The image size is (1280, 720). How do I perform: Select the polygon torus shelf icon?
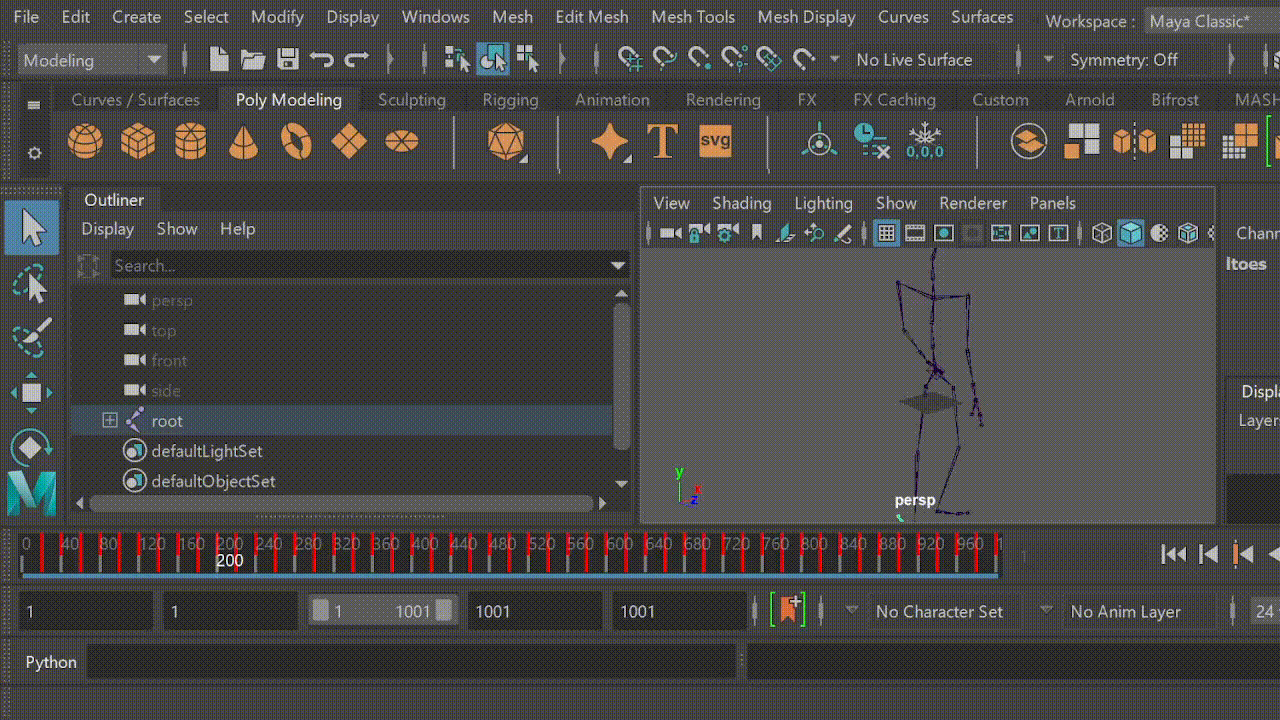click(x=296, y=141)
